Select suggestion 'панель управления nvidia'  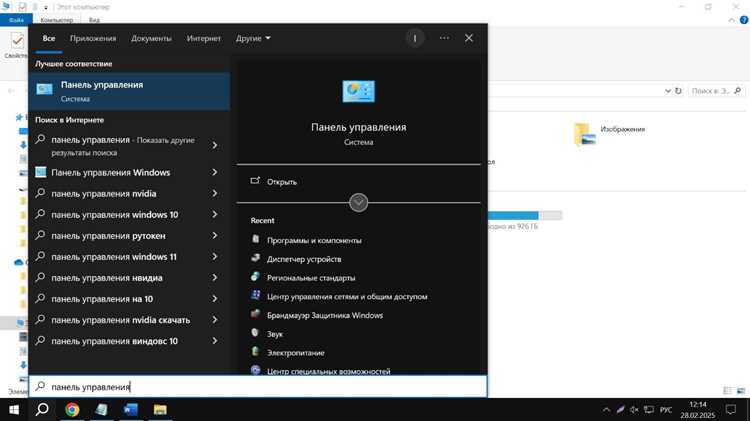(x=104, y=193)
